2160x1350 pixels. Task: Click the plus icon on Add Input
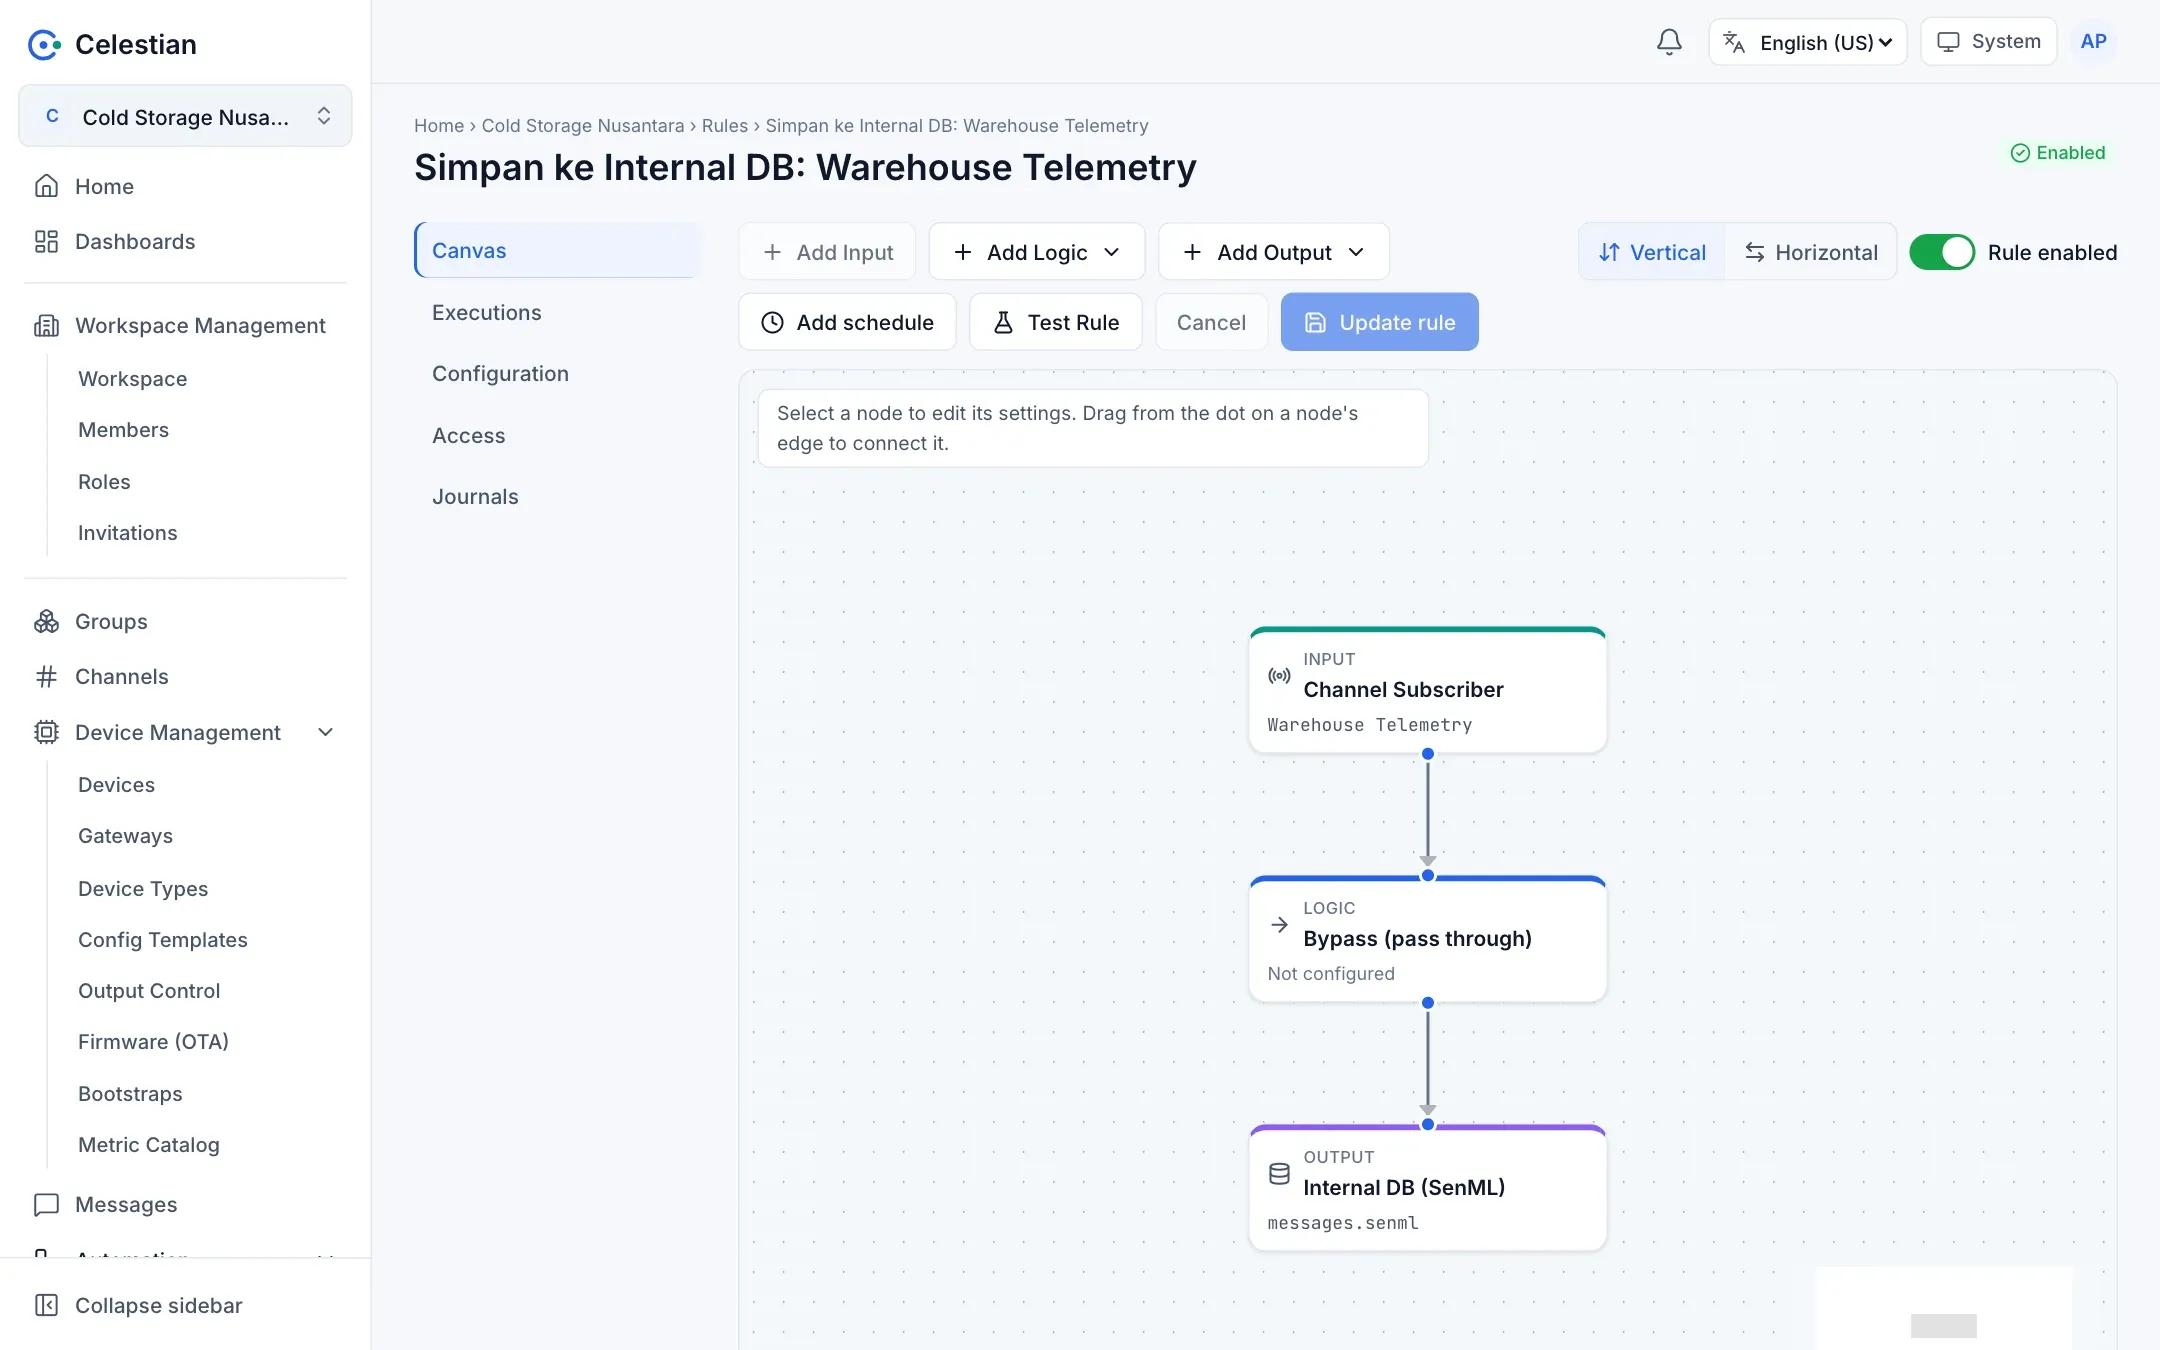pyautogui.click(x=772, y=252)
